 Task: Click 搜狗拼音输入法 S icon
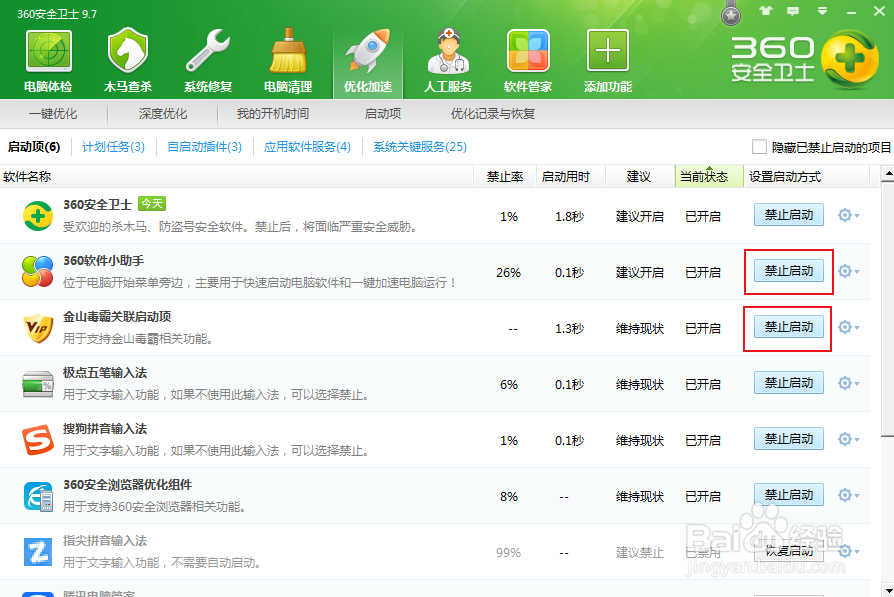[x=38, y=440]
